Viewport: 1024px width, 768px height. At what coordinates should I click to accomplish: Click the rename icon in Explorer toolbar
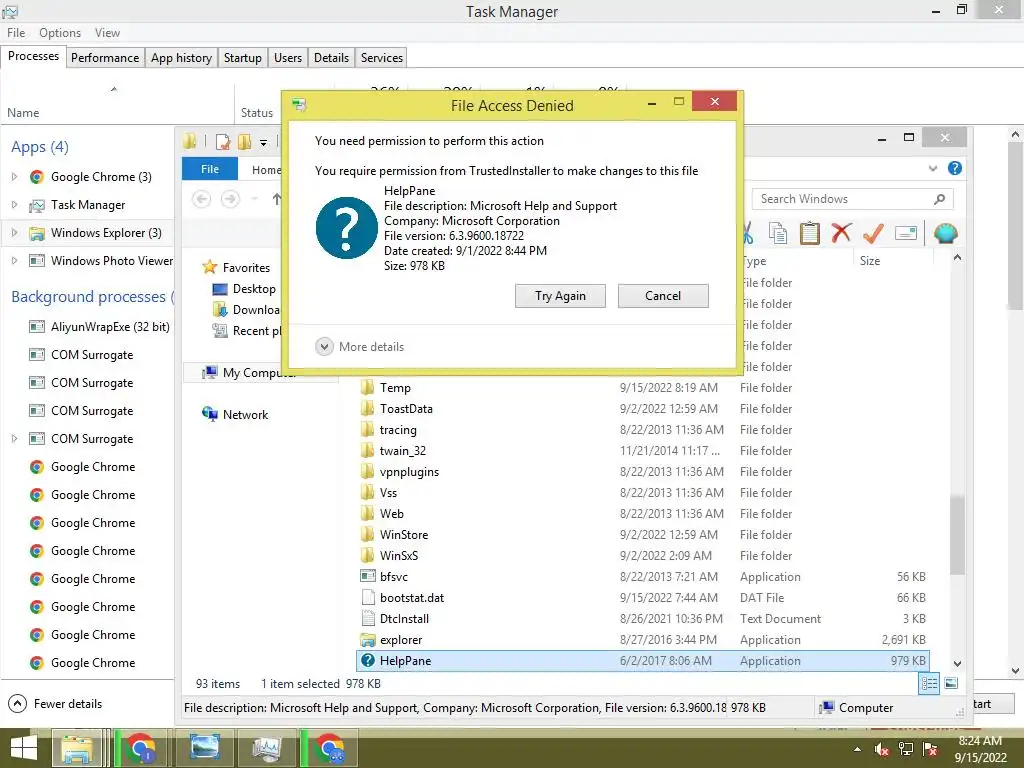tap(906, 233)
